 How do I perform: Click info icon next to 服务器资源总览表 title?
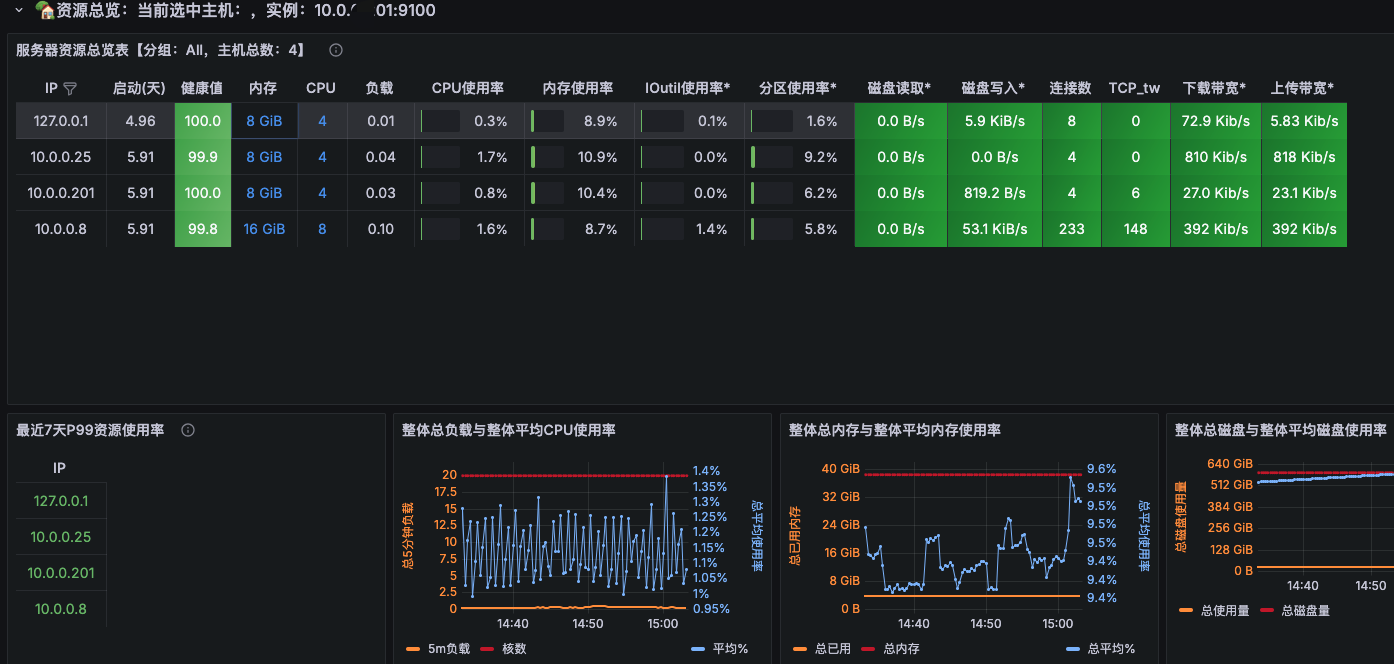click(336, 50)
